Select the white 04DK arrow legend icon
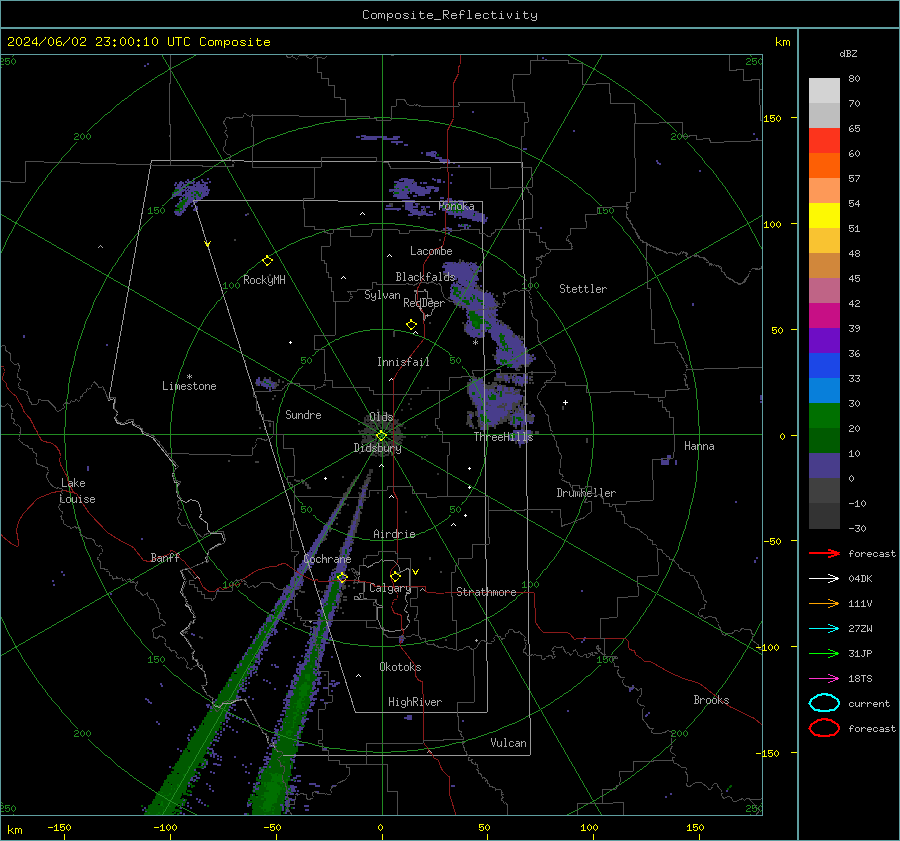The height and width of the screenshot is (841, 900). coord(824,579)
